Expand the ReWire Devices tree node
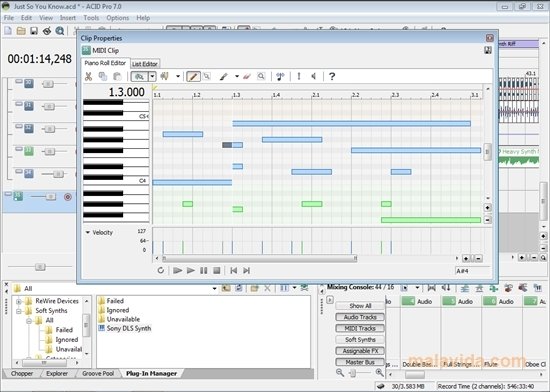This screenshot has width=550, height=392. (19, 301)
